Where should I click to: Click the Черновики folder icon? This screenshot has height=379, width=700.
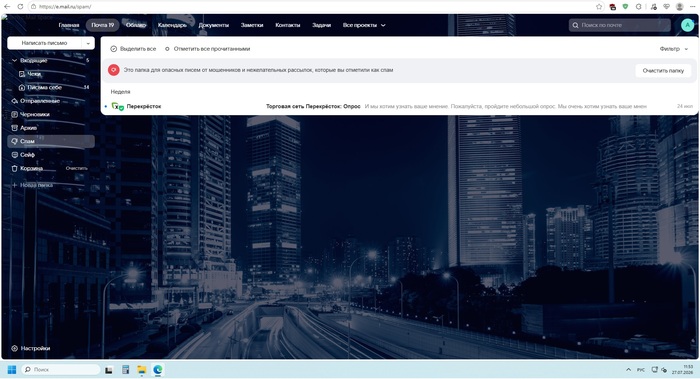pyautogui.click(x=14, y=114)
